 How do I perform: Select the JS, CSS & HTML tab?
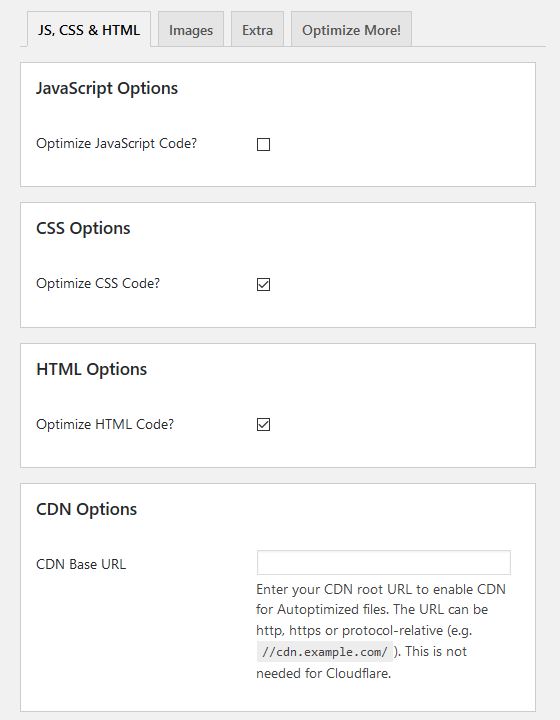pos(89,30)
